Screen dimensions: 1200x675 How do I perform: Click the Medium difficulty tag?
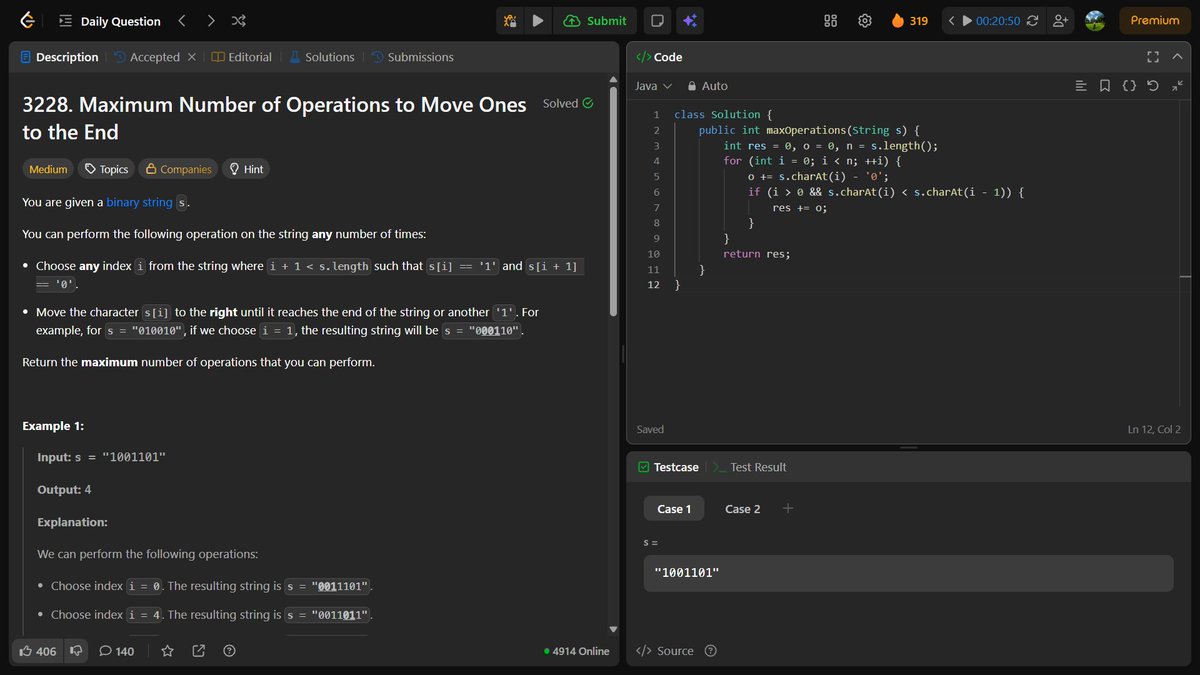point(48,169)
